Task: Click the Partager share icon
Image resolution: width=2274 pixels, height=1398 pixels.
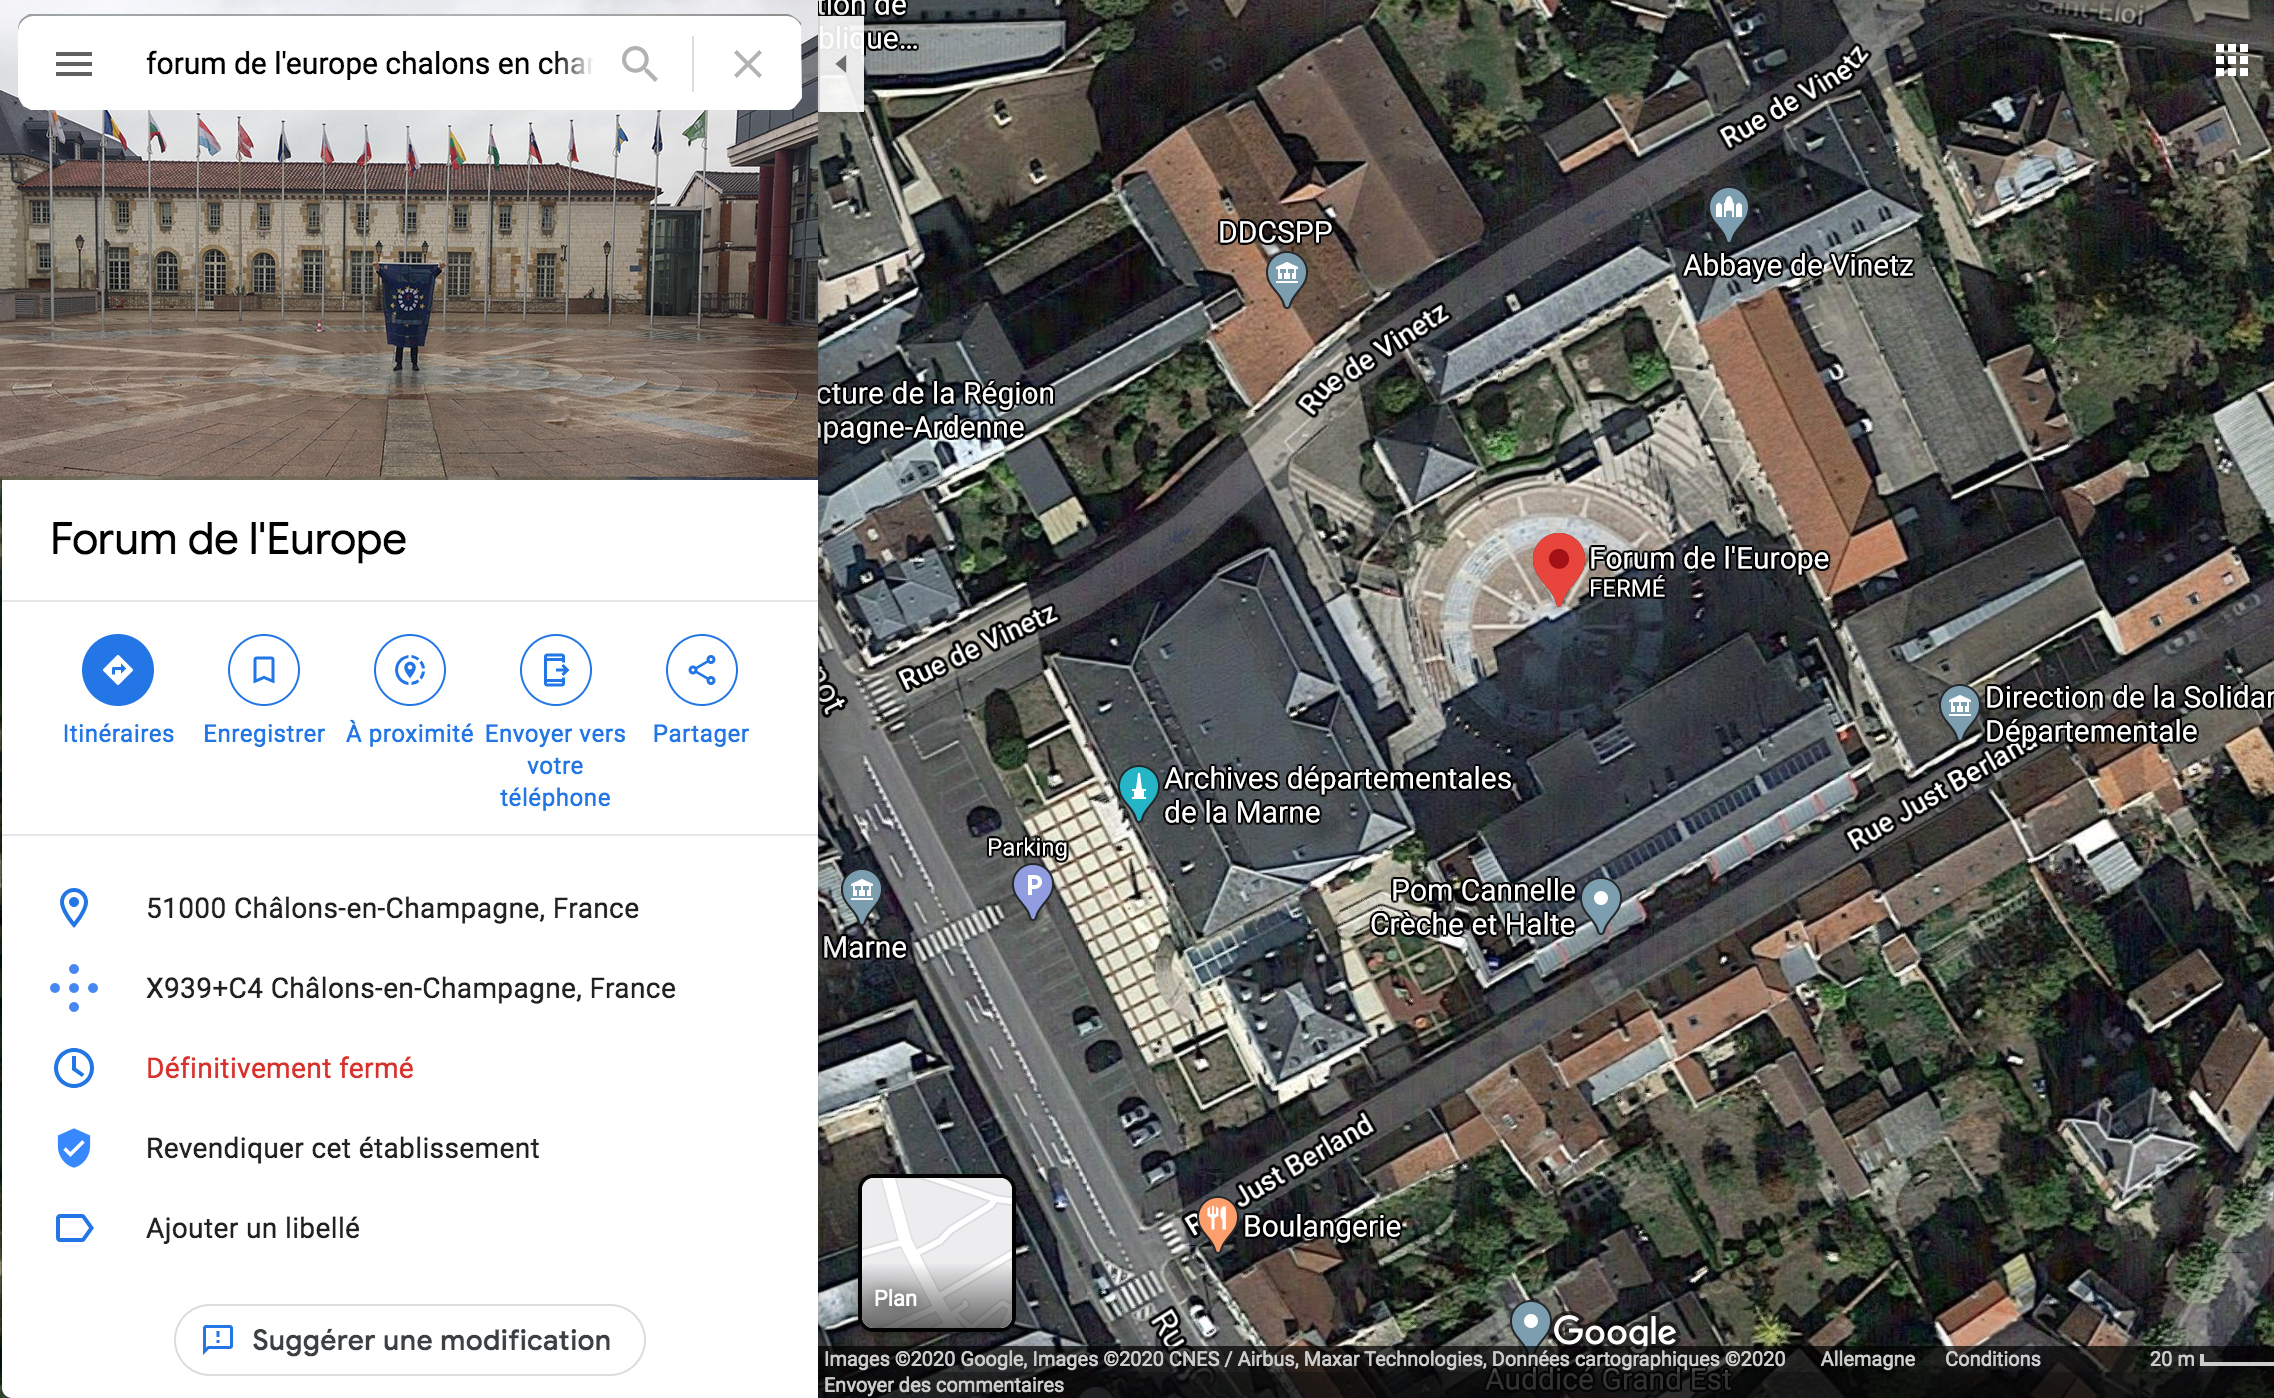Action: (x=702, y=670)
